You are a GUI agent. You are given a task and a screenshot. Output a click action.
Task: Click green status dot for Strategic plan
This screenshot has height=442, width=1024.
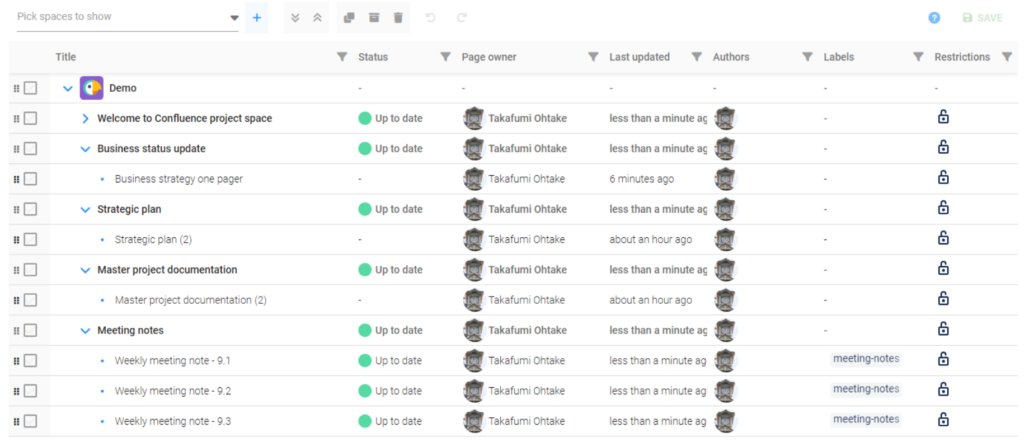[365, 209]
